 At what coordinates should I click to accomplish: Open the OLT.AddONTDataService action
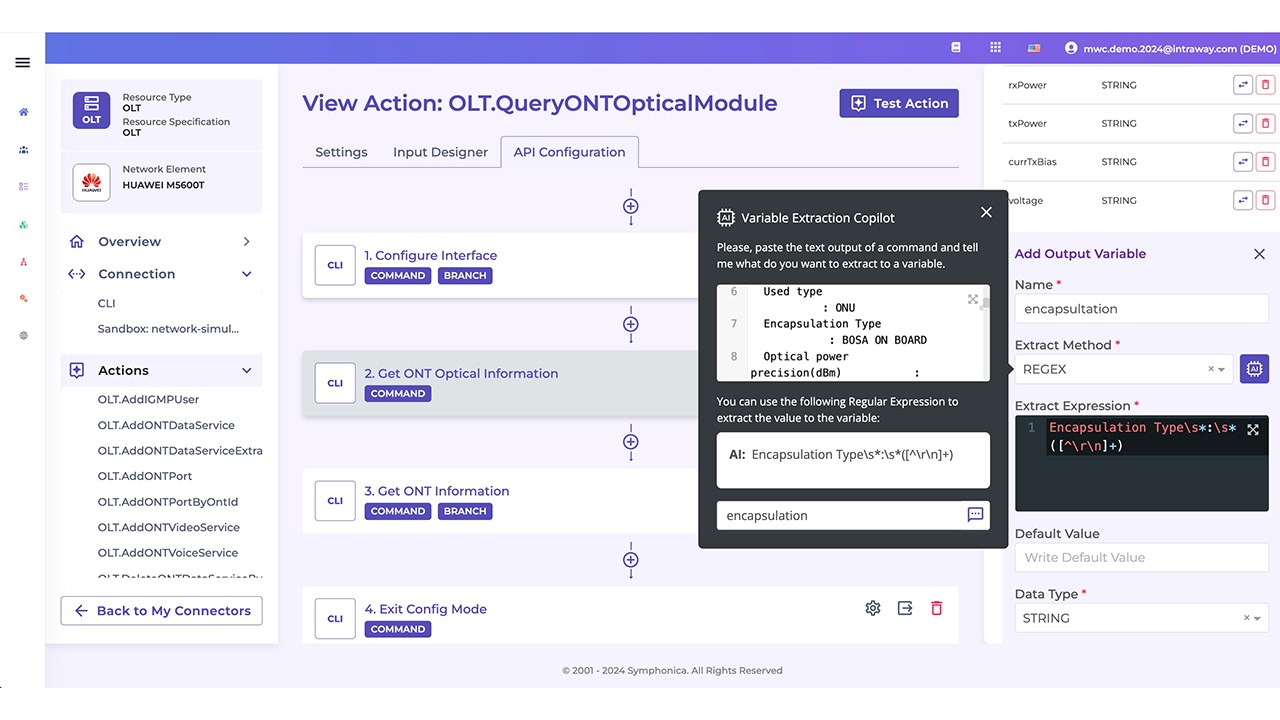click(166, 425)
